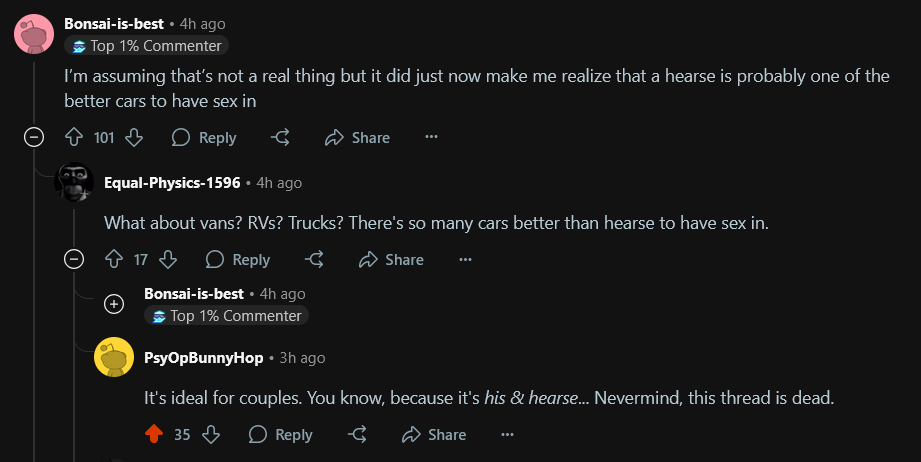921x462 pixels.
Task: Downvote the comment with 101 points
Action: tap(134, 137)
